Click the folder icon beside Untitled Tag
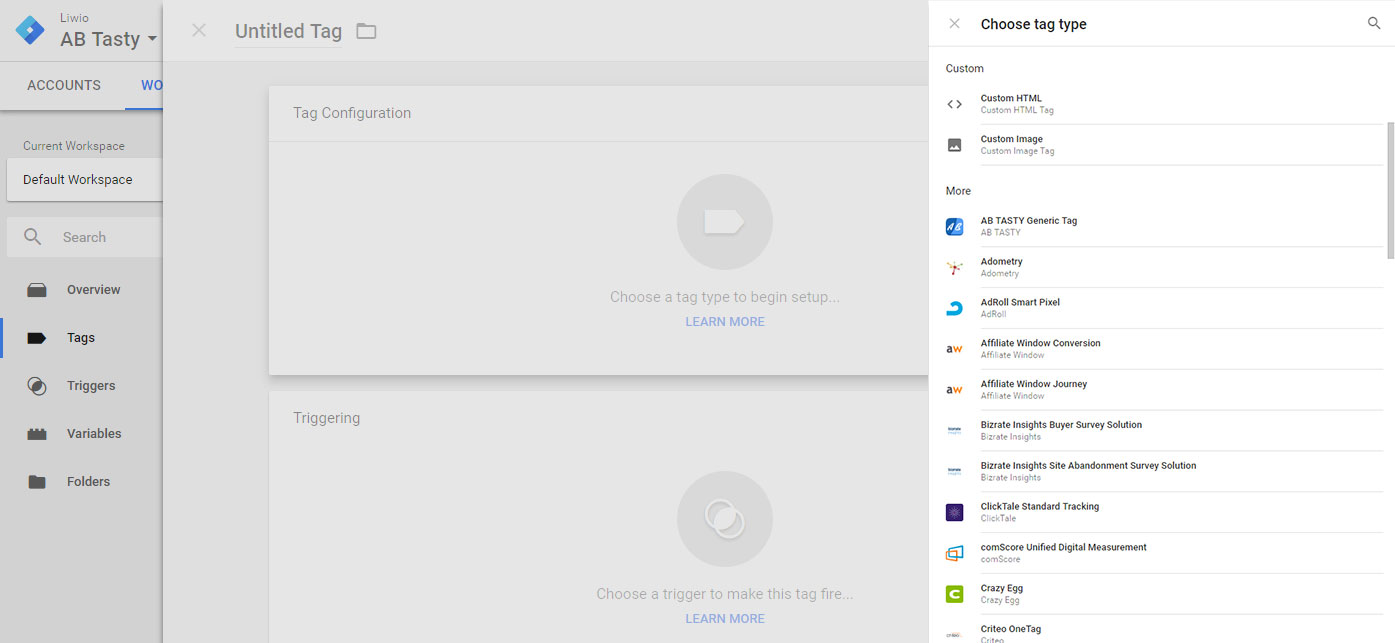Viewport: 1395px width, 643px height. (367, 31)
